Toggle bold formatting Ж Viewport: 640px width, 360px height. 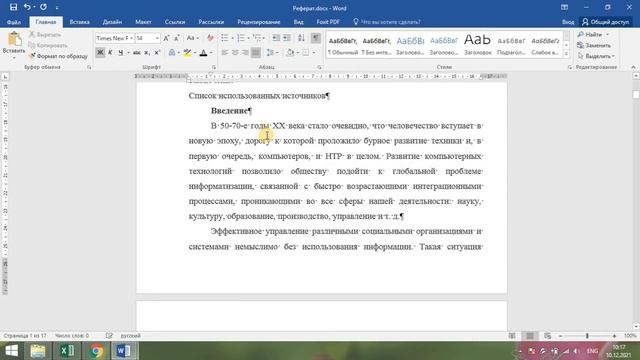tap(100, 53)
